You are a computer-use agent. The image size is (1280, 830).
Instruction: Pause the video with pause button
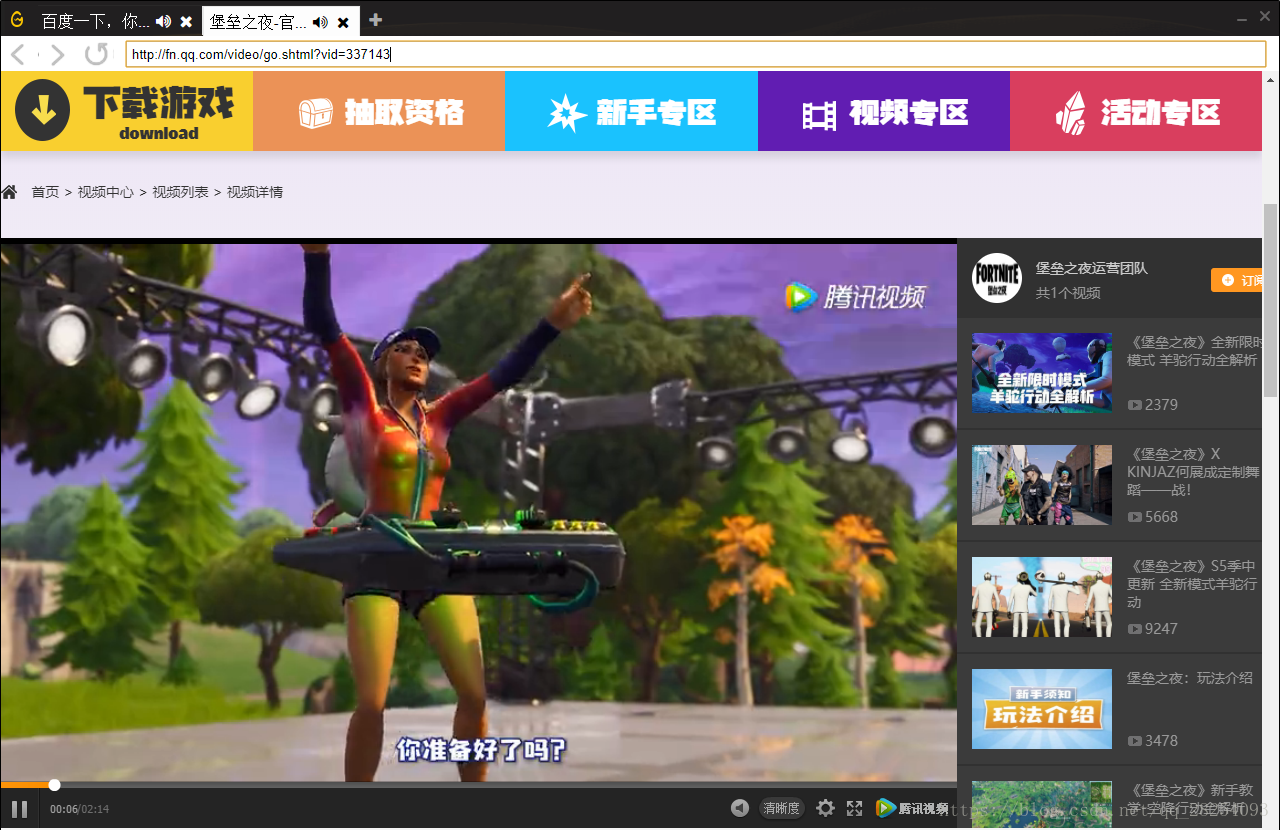coord(19,808)
